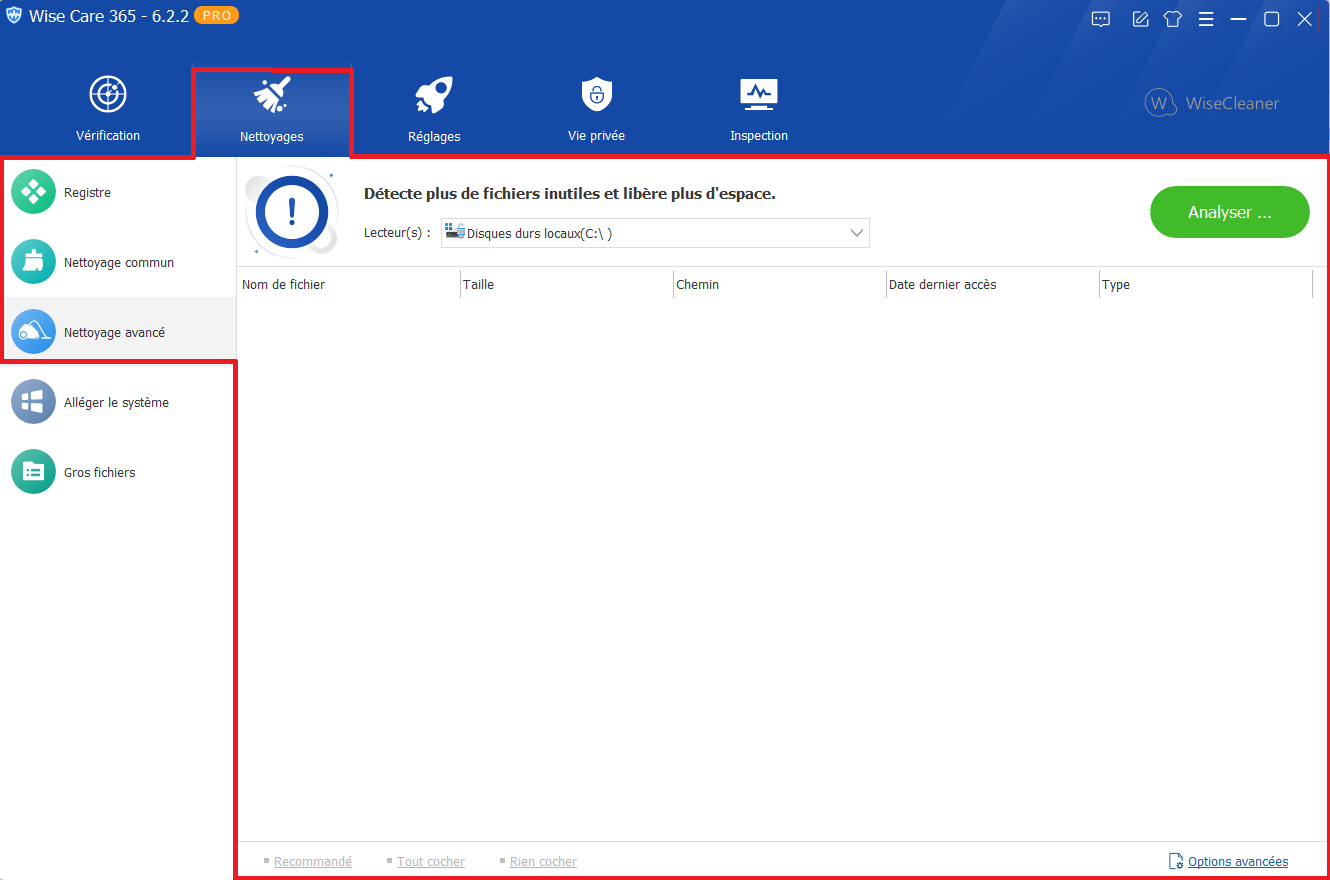Switch to the Nettoyages tab

coord(271,112)
